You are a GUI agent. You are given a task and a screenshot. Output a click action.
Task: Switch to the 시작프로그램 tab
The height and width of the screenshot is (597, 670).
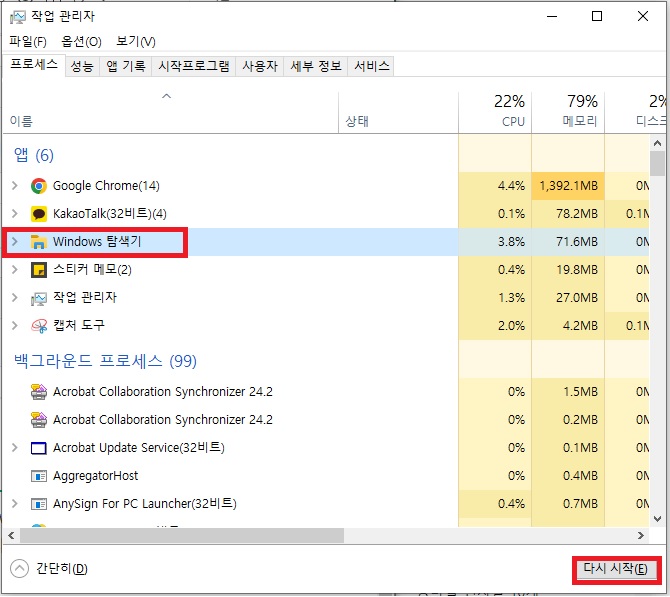pos(194,66)
